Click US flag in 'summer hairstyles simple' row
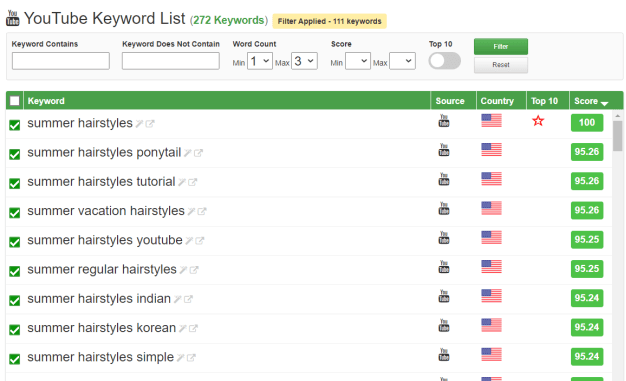Viewport: 626px width, 381px height. (491, 354)
